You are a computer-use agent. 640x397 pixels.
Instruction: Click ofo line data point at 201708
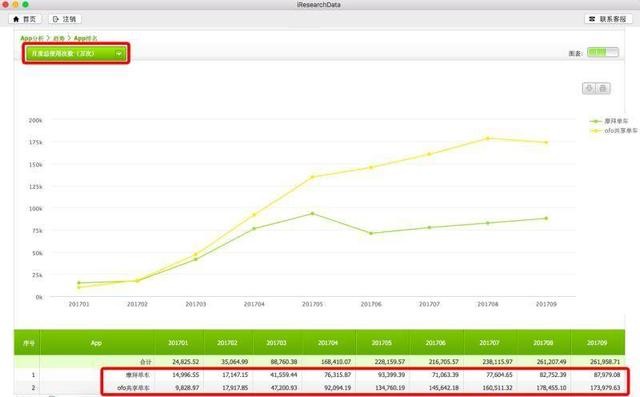pos(488,138)
